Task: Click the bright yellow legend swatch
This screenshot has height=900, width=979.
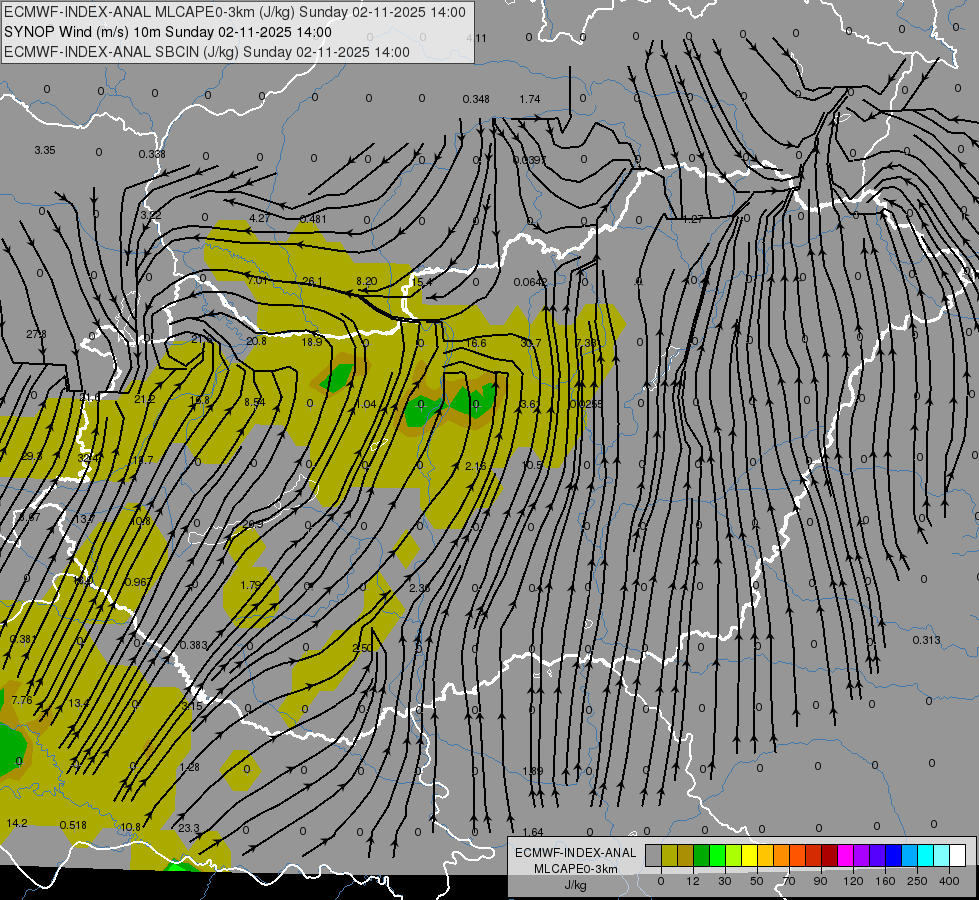Action: [749, 855]
